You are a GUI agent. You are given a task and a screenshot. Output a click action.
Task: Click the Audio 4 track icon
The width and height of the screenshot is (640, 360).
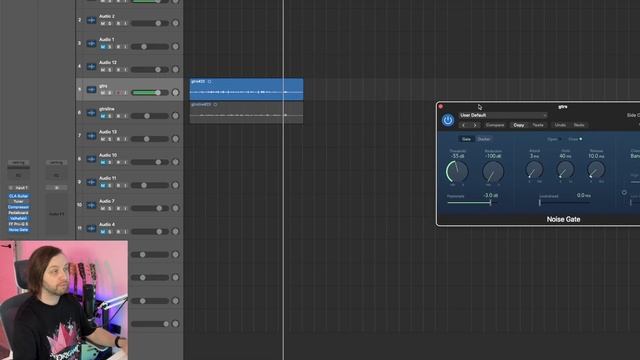tap(91, 228)
